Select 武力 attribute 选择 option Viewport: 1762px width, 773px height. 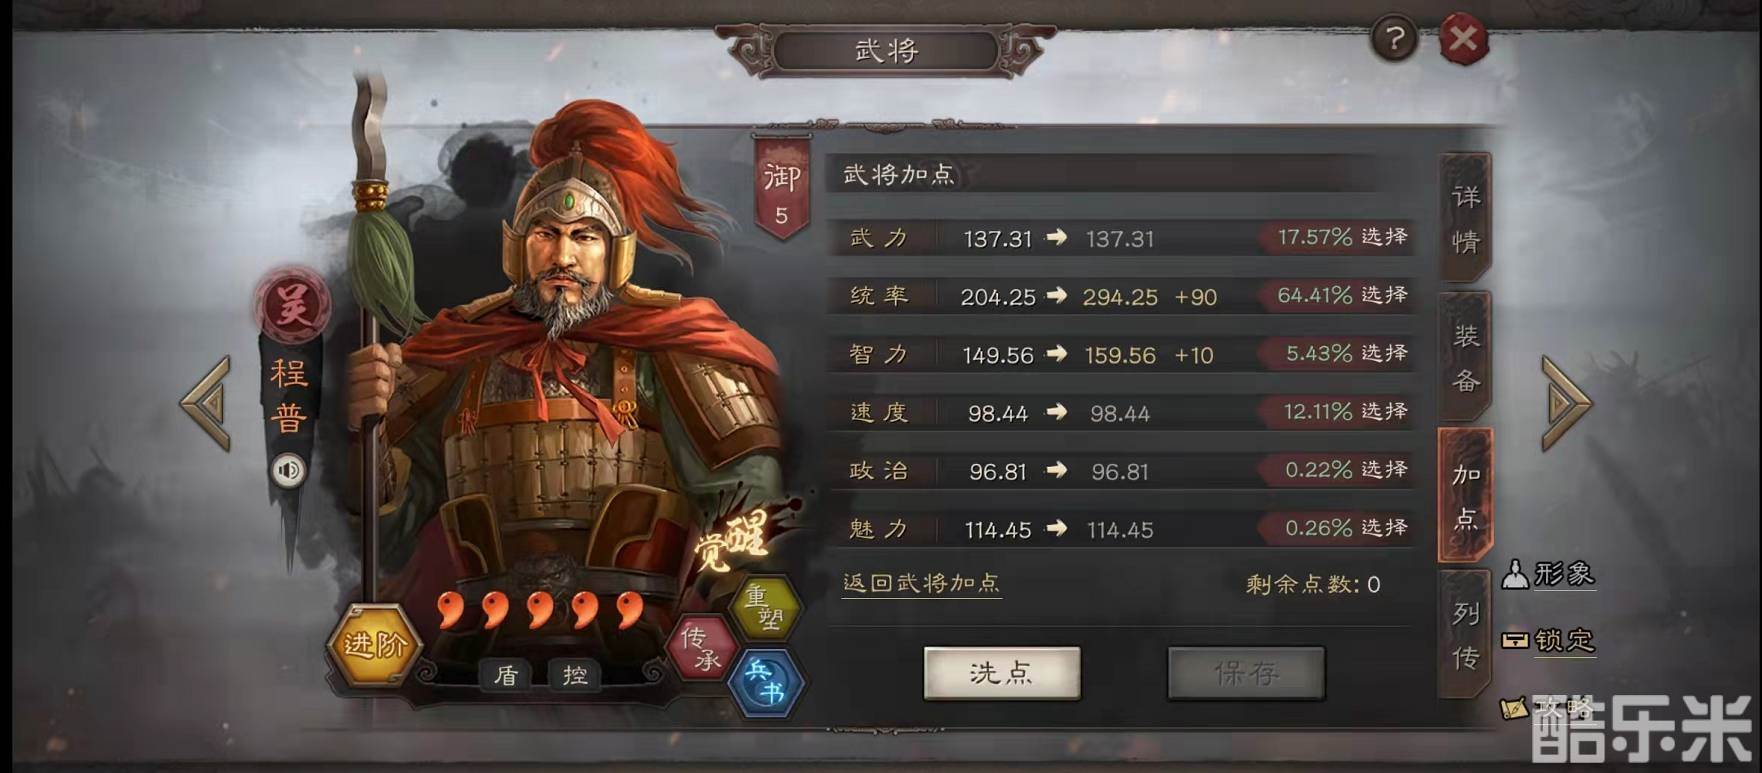pos(1384,237)
